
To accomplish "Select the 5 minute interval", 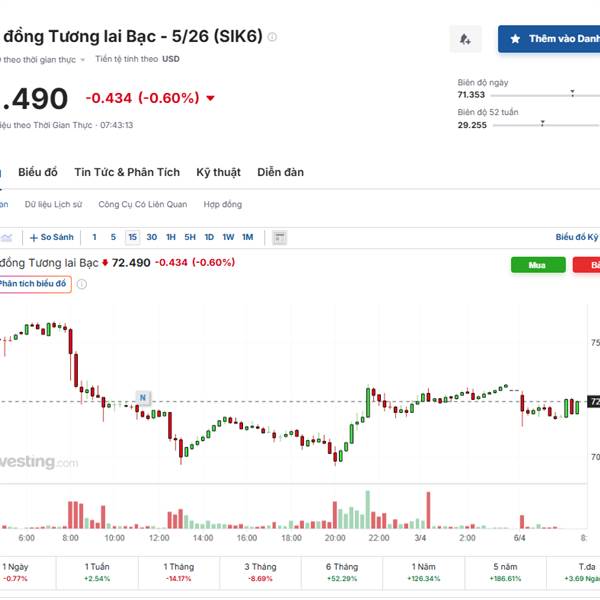I will [113, 237].
